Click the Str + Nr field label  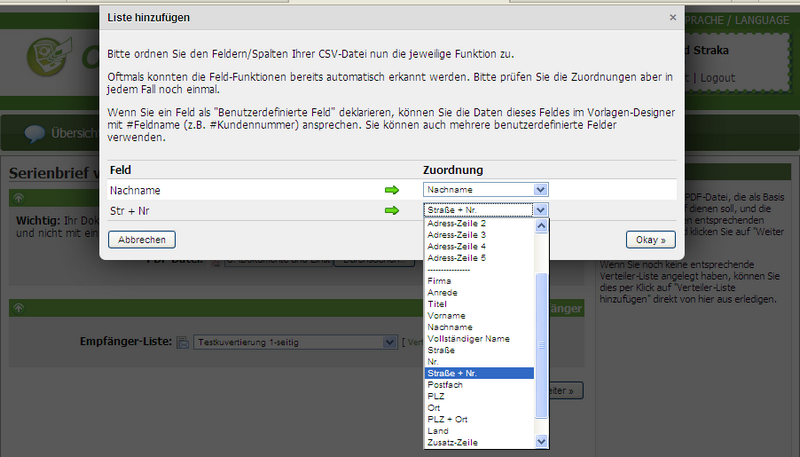tap(130, 211)
